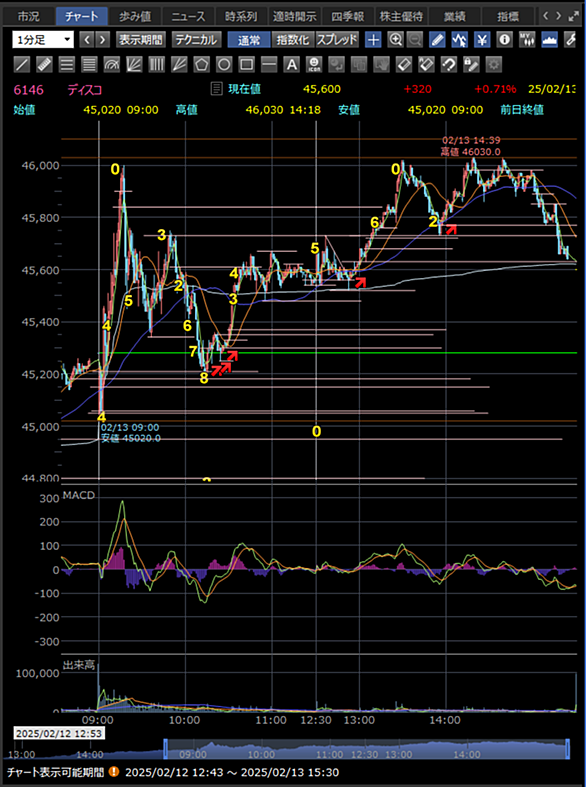
Task: Toggle the pencil drawing toolbar
Action: click(x=438, y=40)
